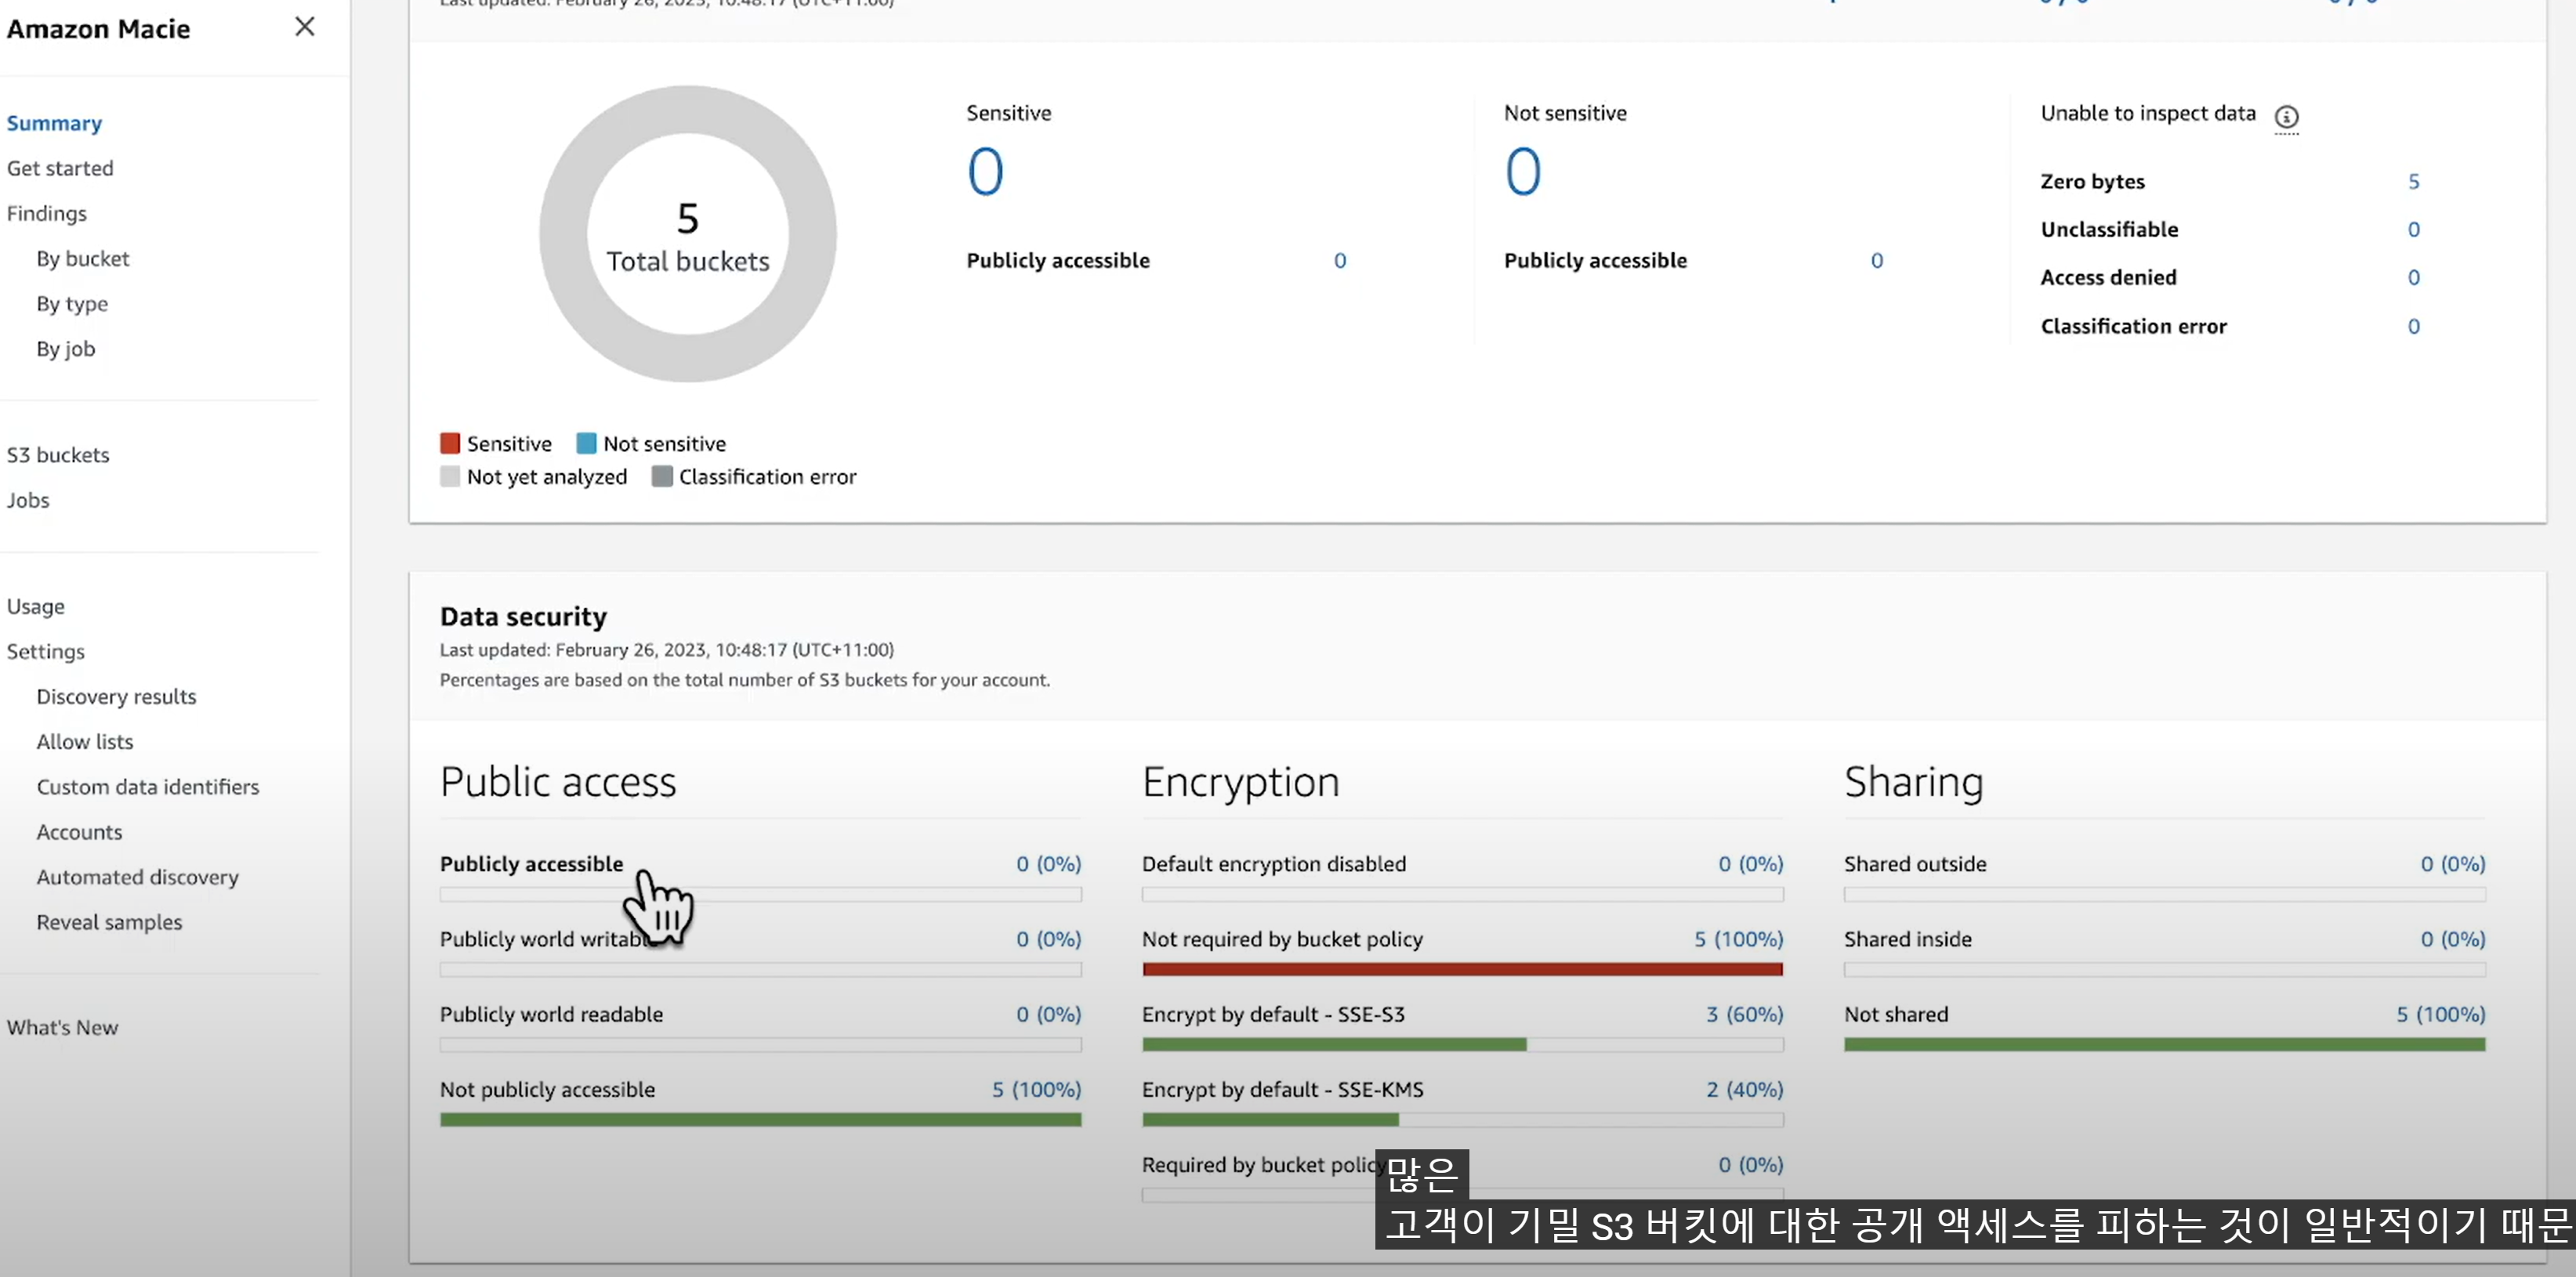
Task: Expand the Findings section
Action: pos(47,213)
